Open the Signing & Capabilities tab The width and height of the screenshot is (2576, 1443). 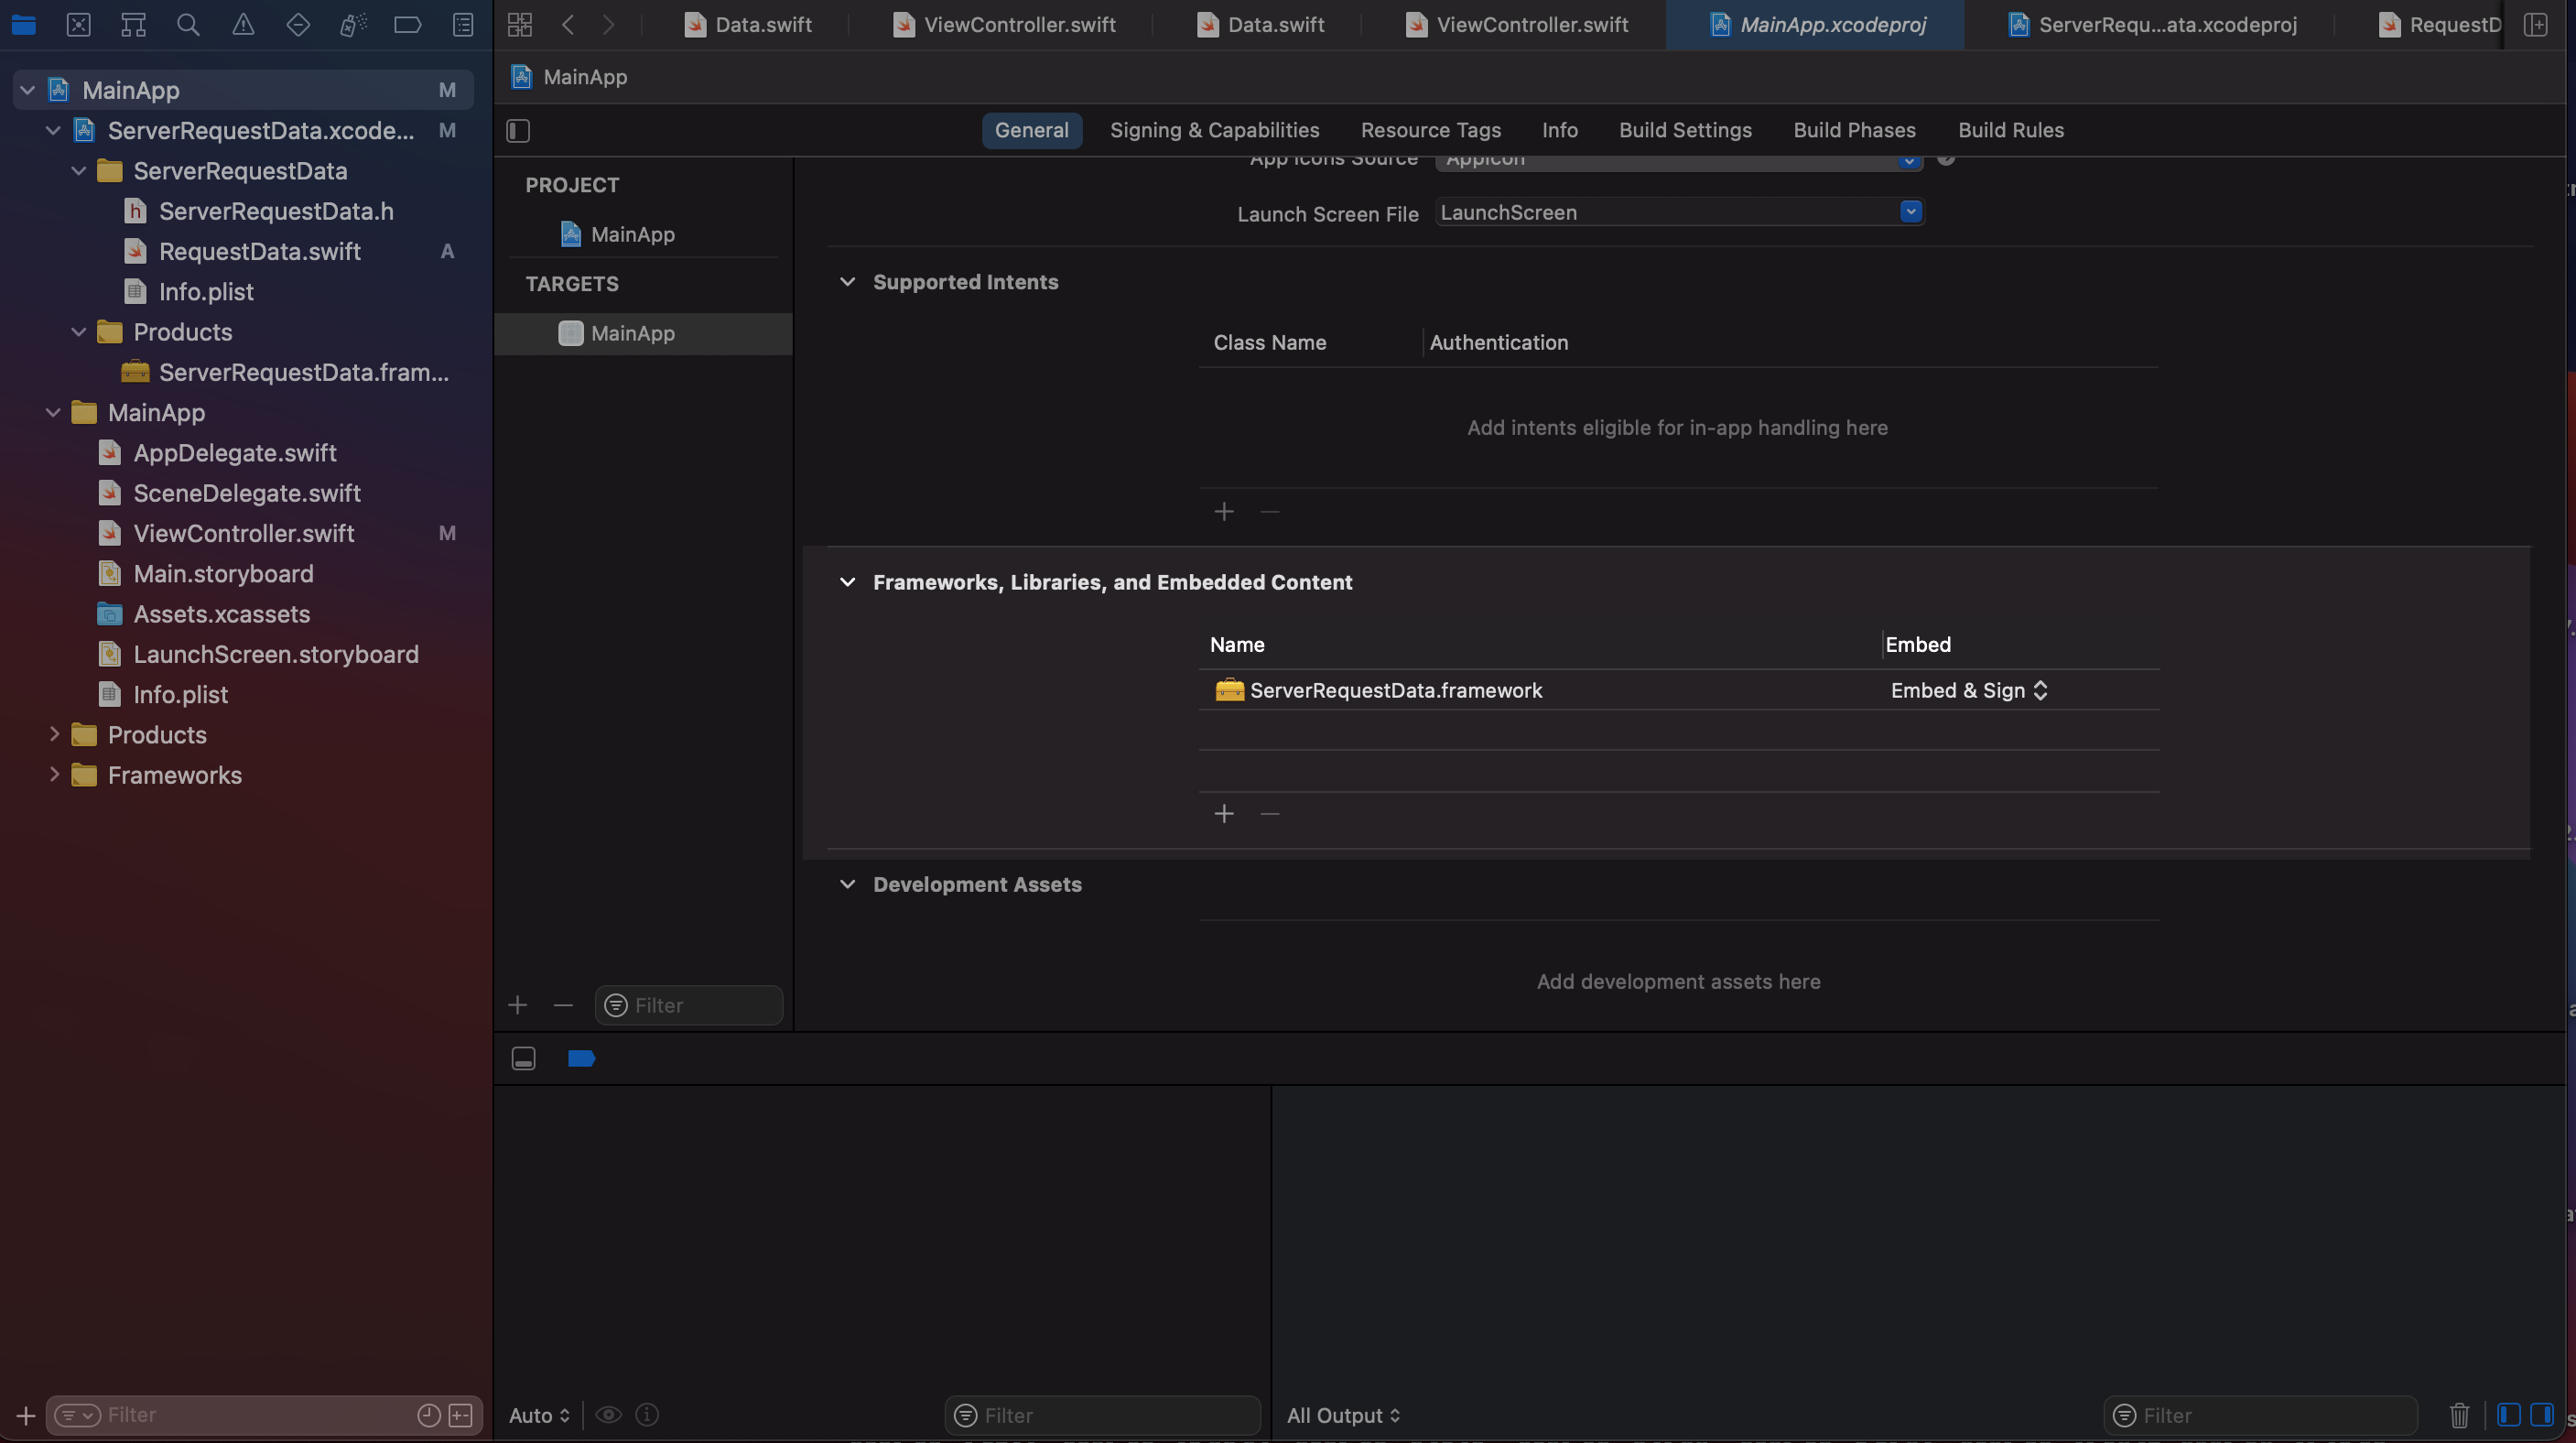tap(1213, 130)
